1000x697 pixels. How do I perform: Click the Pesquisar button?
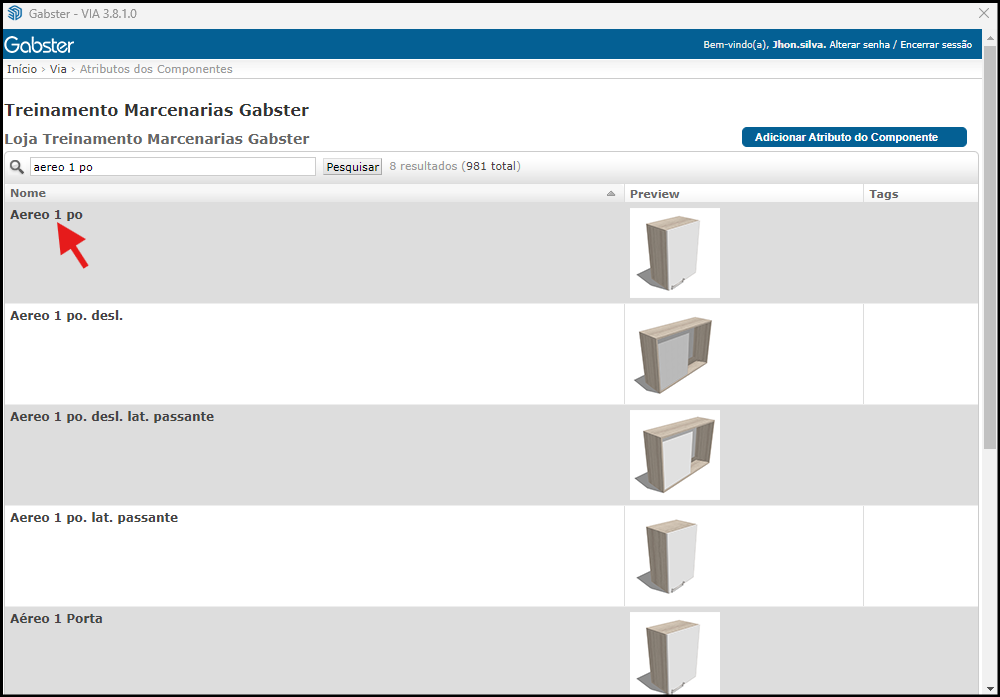tap(352, 167)
